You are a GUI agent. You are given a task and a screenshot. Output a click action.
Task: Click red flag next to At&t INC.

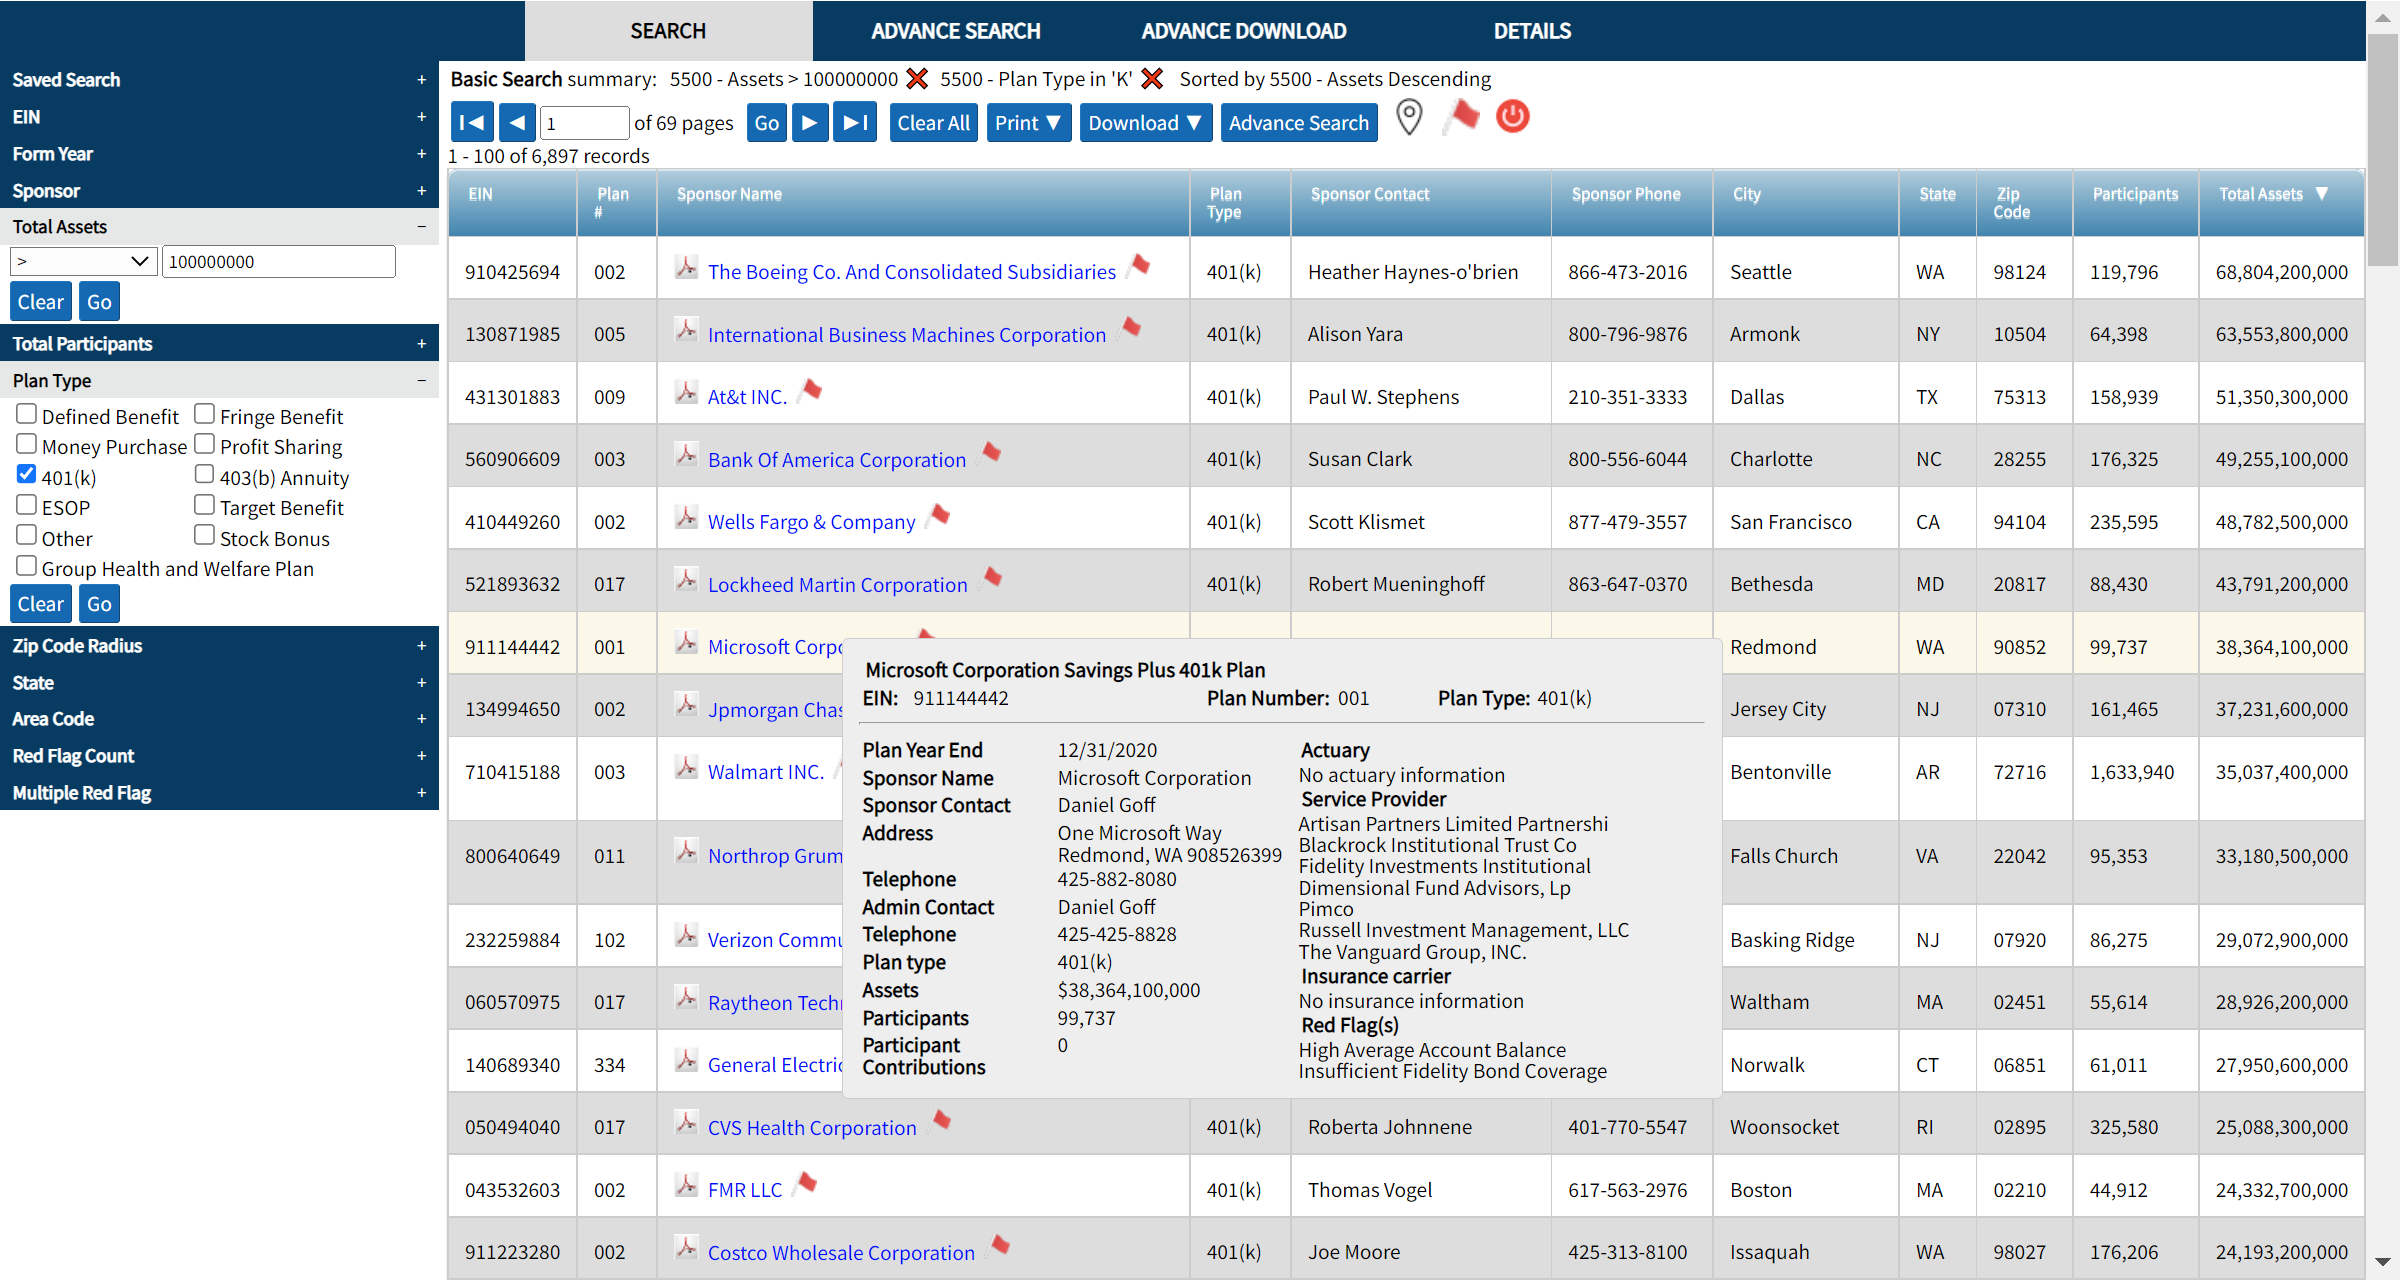[x=810, y=390]
